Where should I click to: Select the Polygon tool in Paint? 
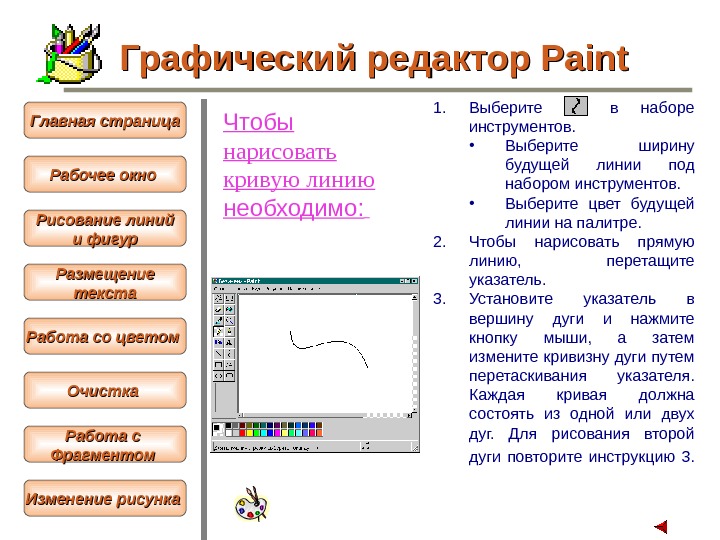pyautogui.click(x=229, y=365)
